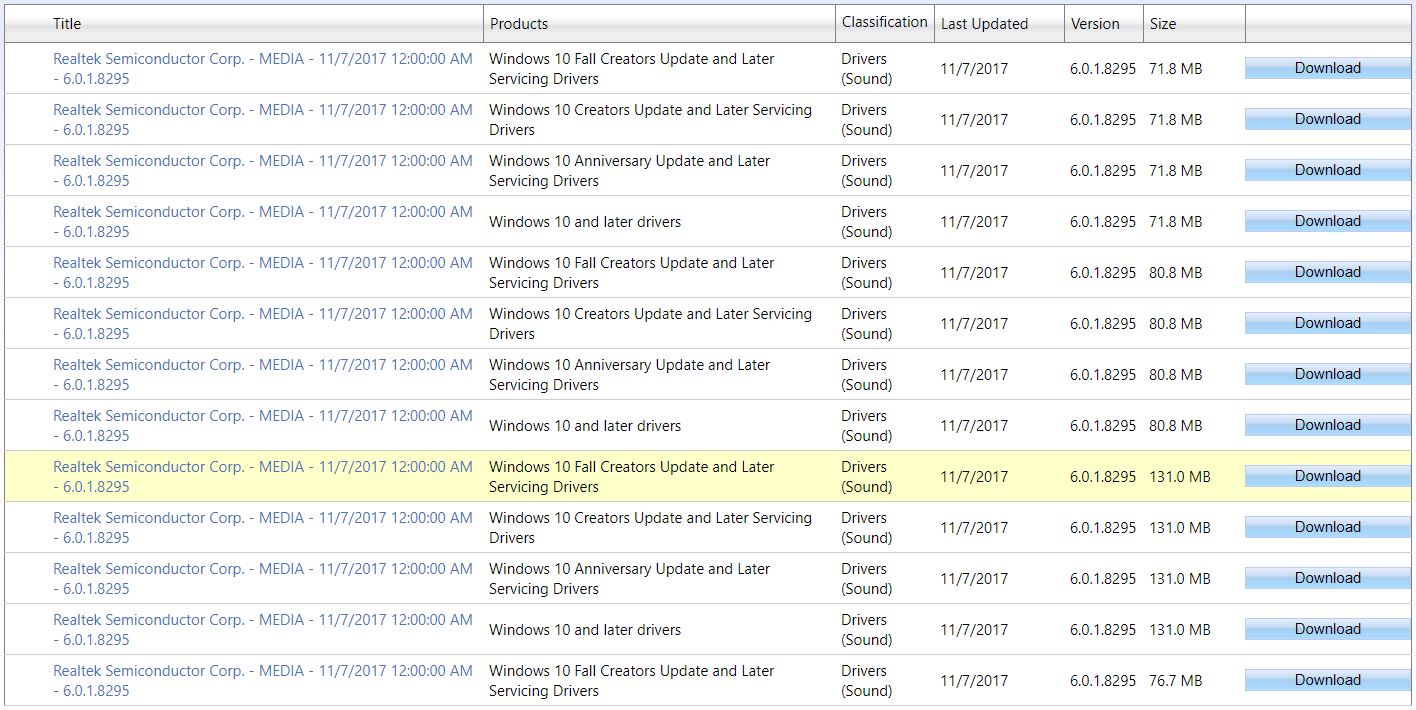Download the 71.8 MB Creators Update driver
Screen dimensions: 1416x710
[x=1327, y=119]
